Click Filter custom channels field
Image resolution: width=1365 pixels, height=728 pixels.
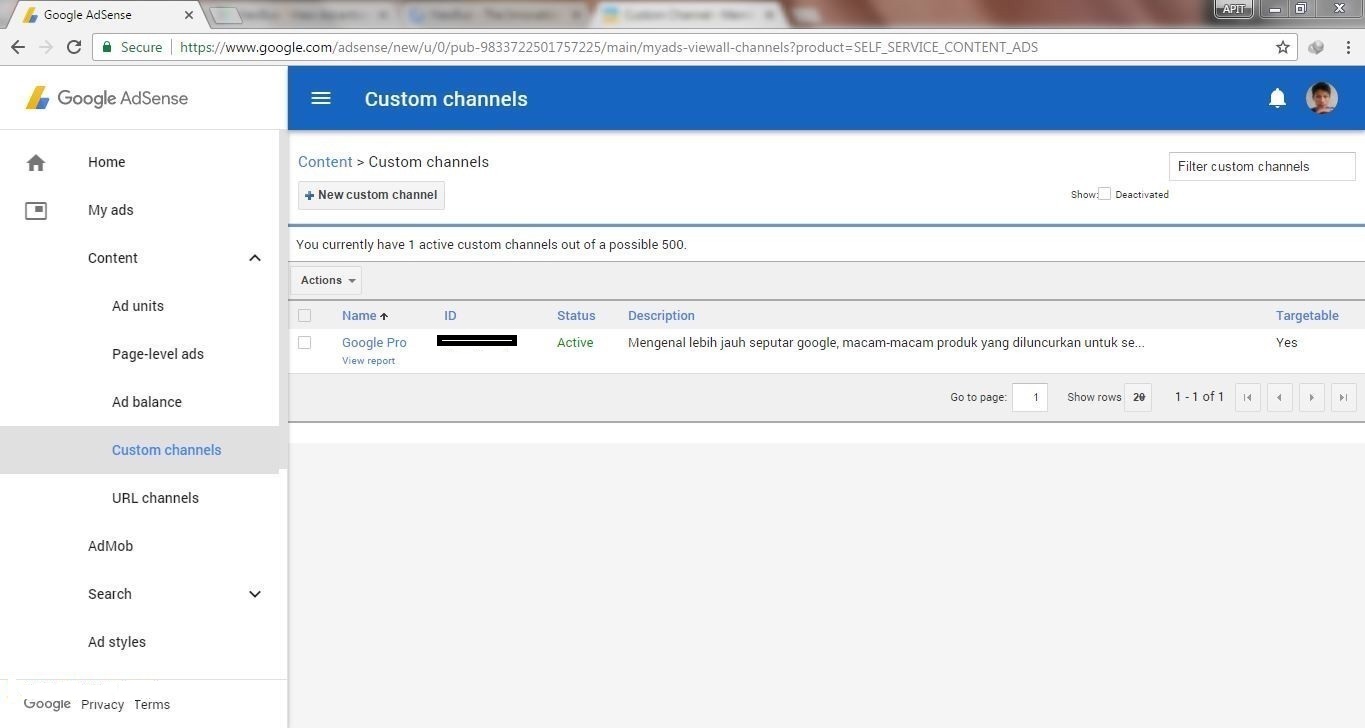1262,166
